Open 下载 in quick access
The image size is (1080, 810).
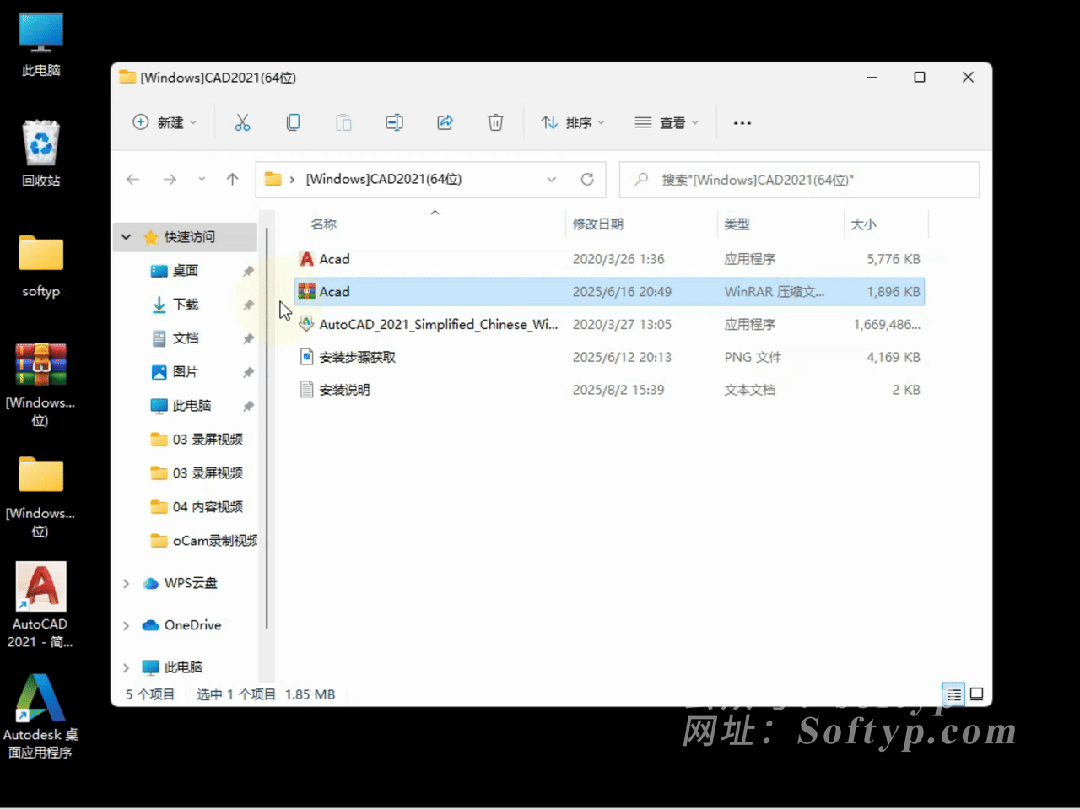[x=185, y=304]
